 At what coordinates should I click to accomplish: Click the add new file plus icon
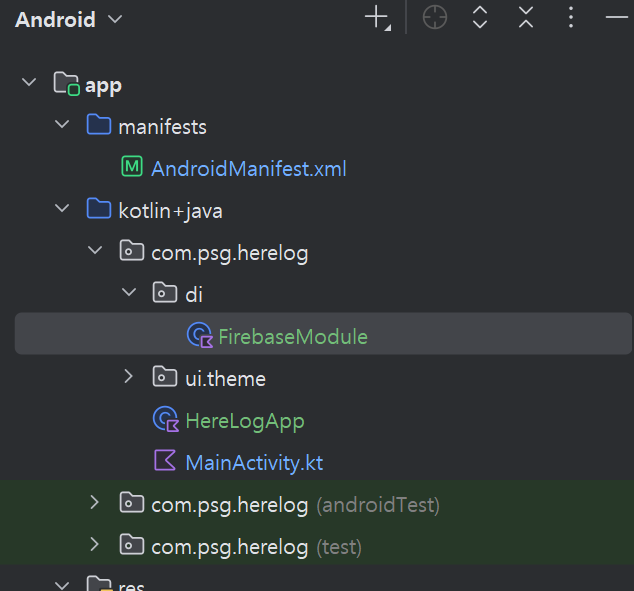(x=378, y=18)
